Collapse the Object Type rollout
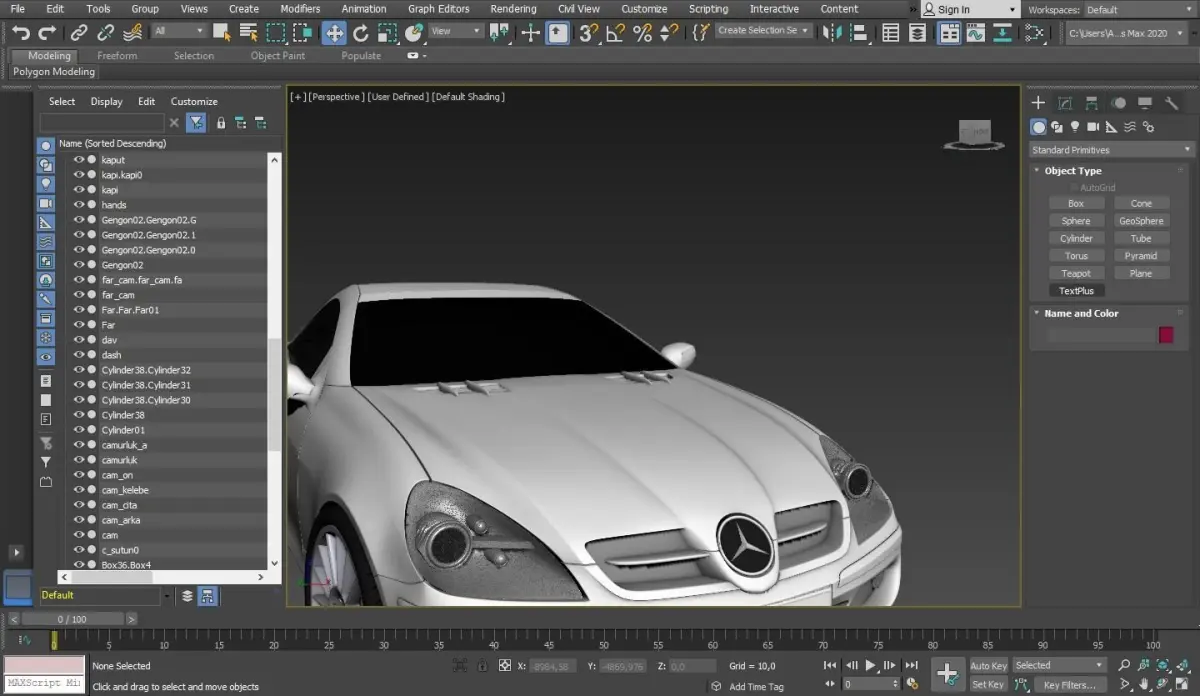Viewport: 1200px width, 696px height. (1073, 171)
